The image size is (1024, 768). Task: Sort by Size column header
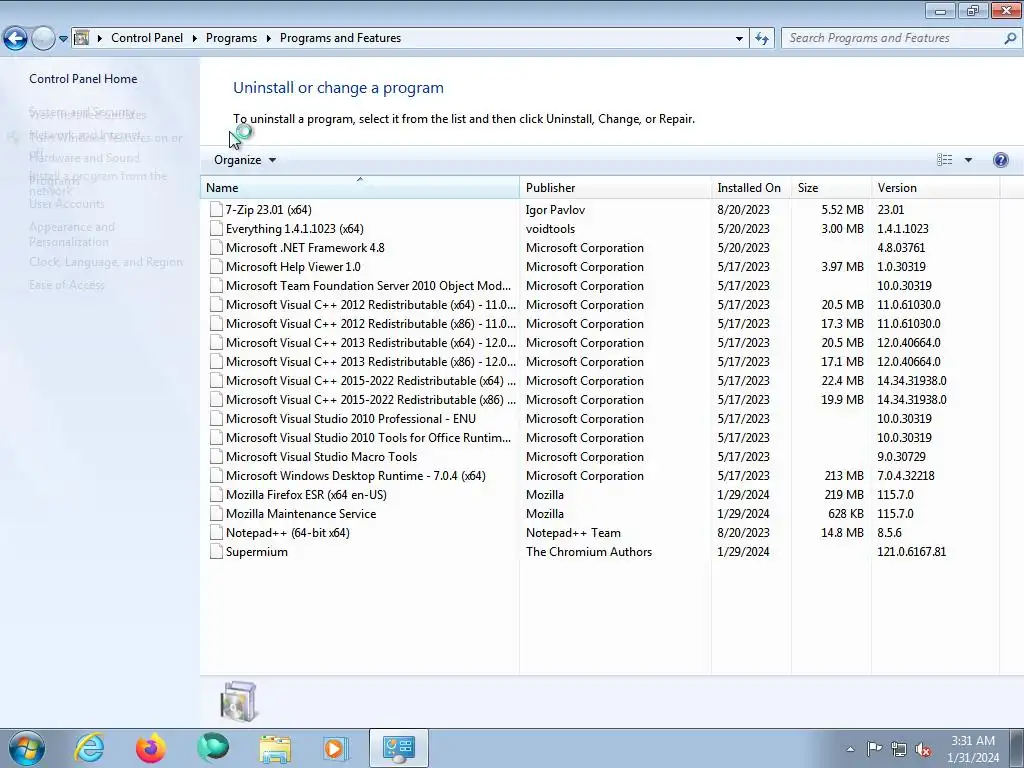831,187
